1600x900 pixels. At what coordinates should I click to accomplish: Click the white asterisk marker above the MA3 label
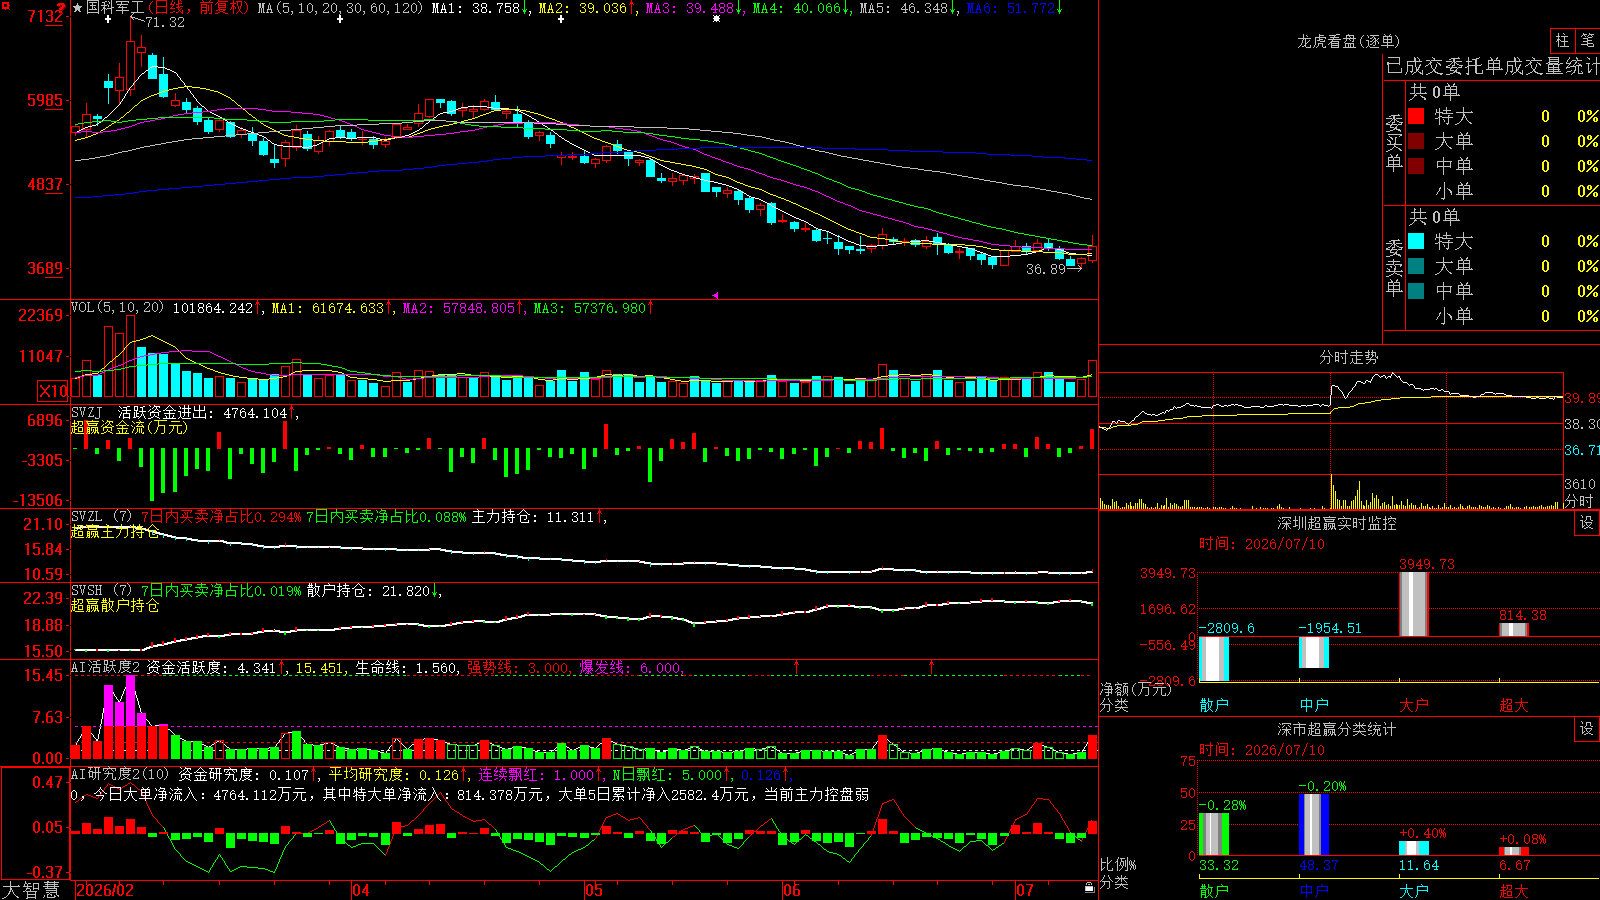[x=716, y=19]
